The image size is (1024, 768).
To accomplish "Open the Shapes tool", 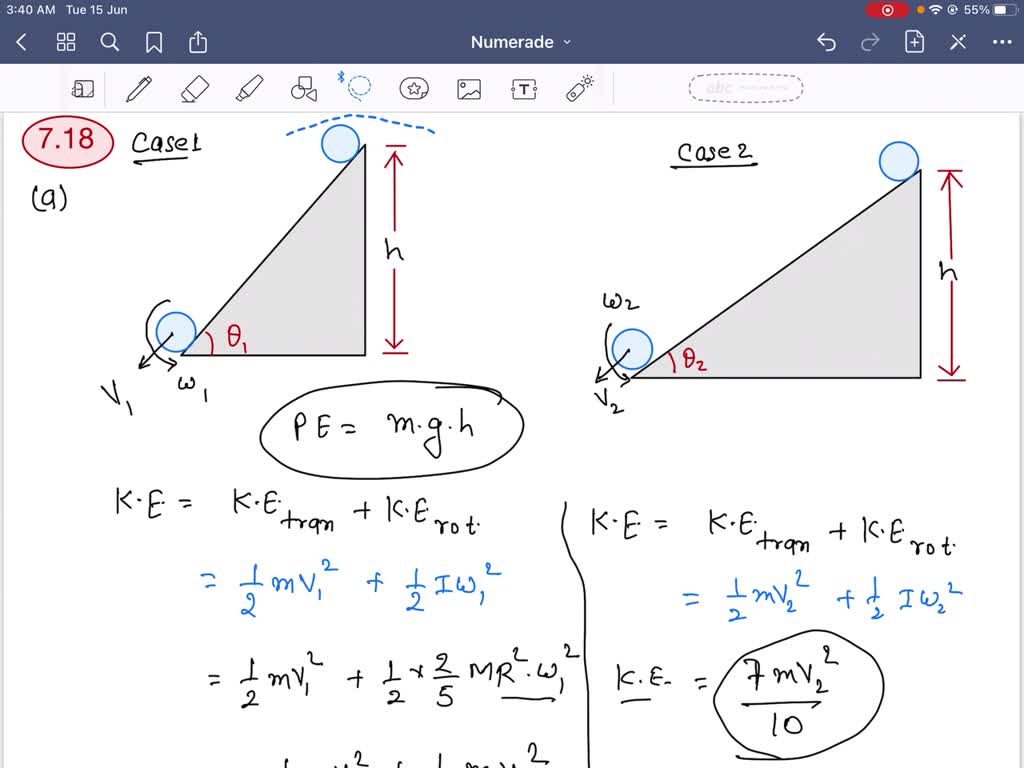I will coord(306,88).
